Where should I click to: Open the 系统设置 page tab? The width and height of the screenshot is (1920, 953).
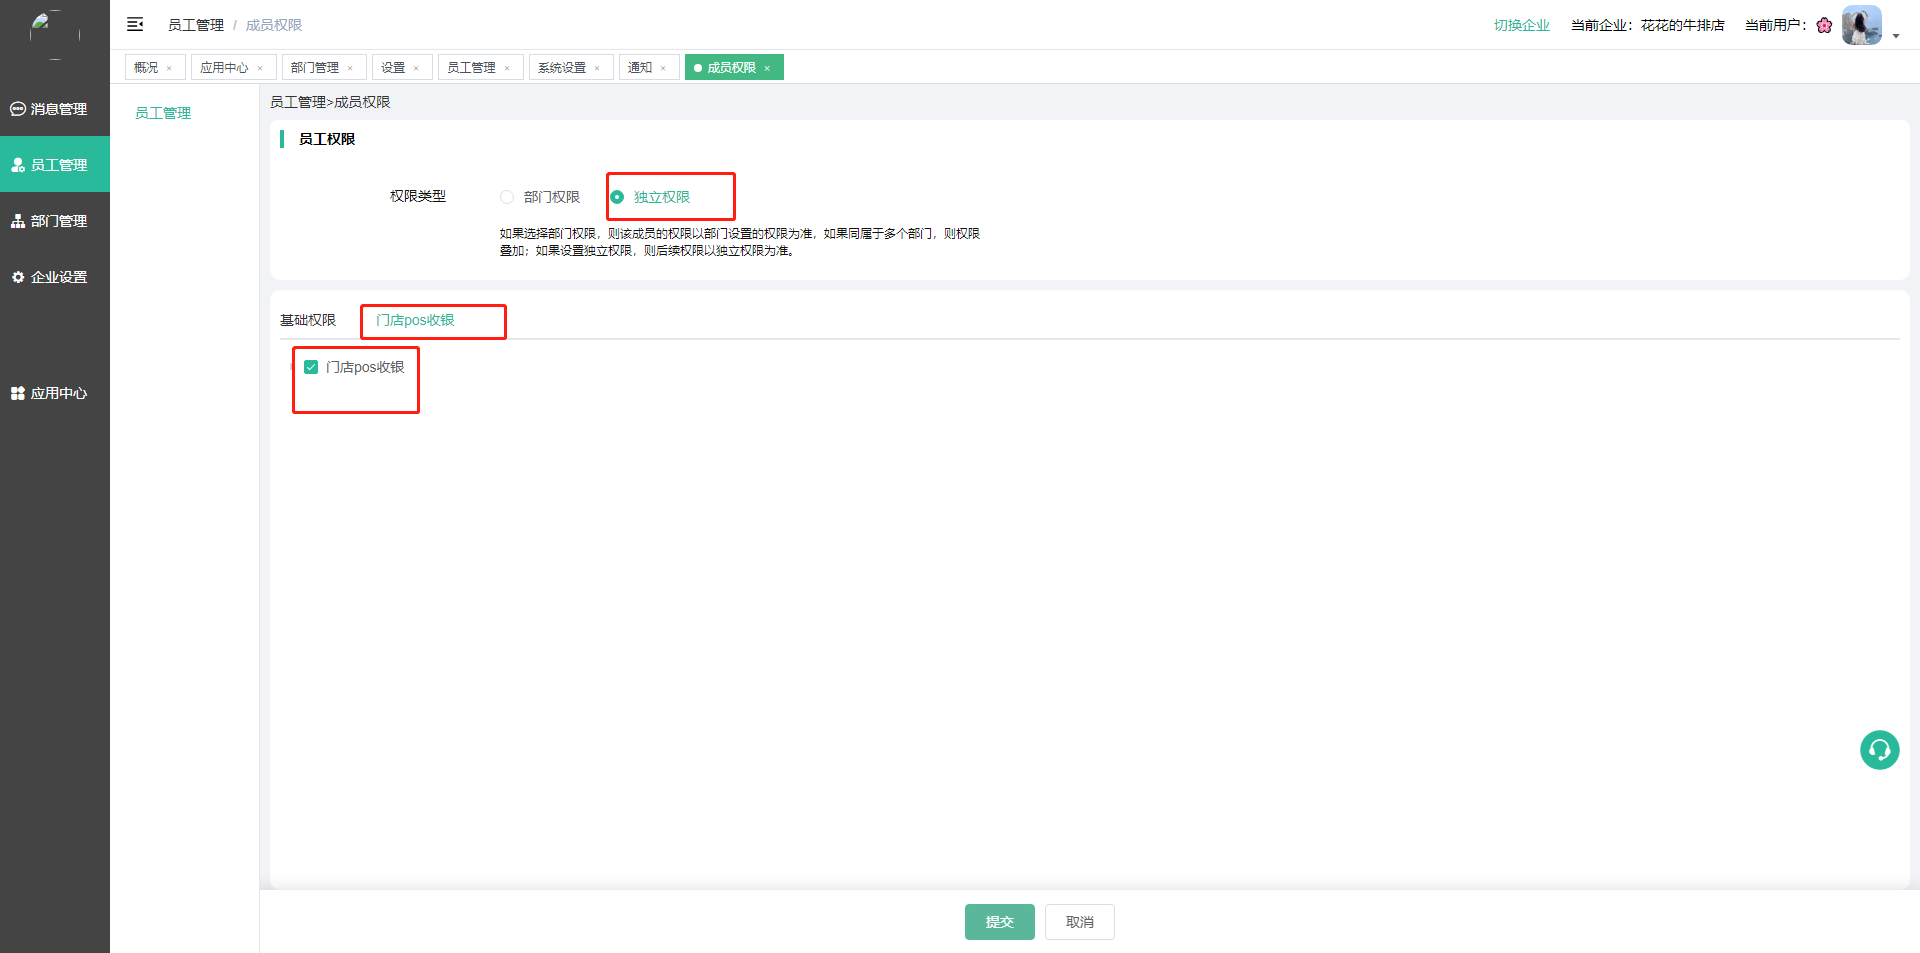click(562, 68)
